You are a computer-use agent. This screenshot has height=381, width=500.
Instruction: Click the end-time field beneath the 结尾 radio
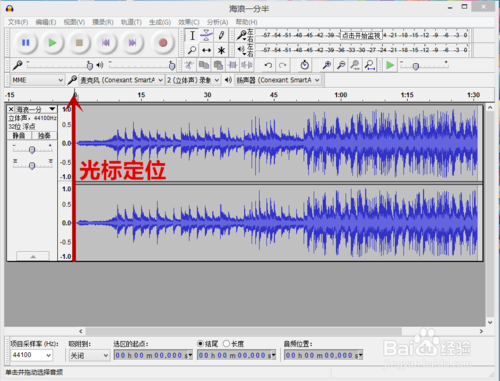point(237,355)
